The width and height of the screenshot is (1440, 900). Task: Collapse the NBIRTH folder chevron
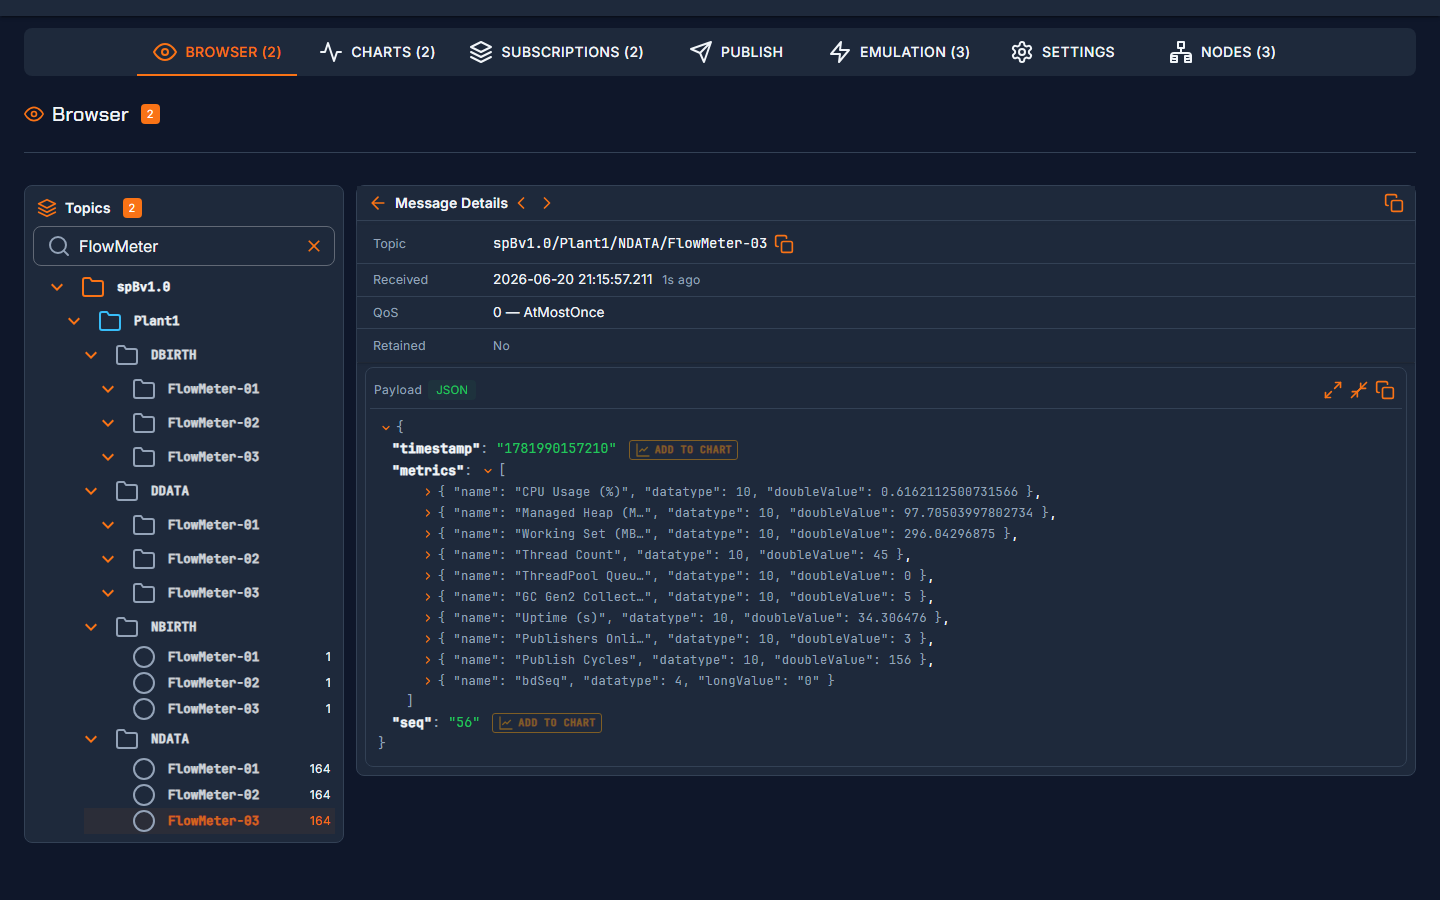91,627
